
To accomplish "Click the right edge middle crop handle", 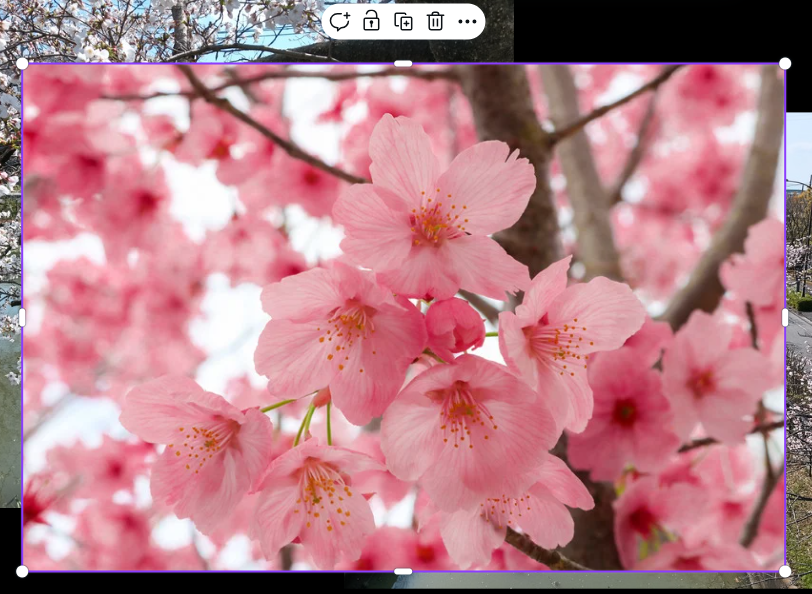I will pyautogui.click(x=785, y=318).
